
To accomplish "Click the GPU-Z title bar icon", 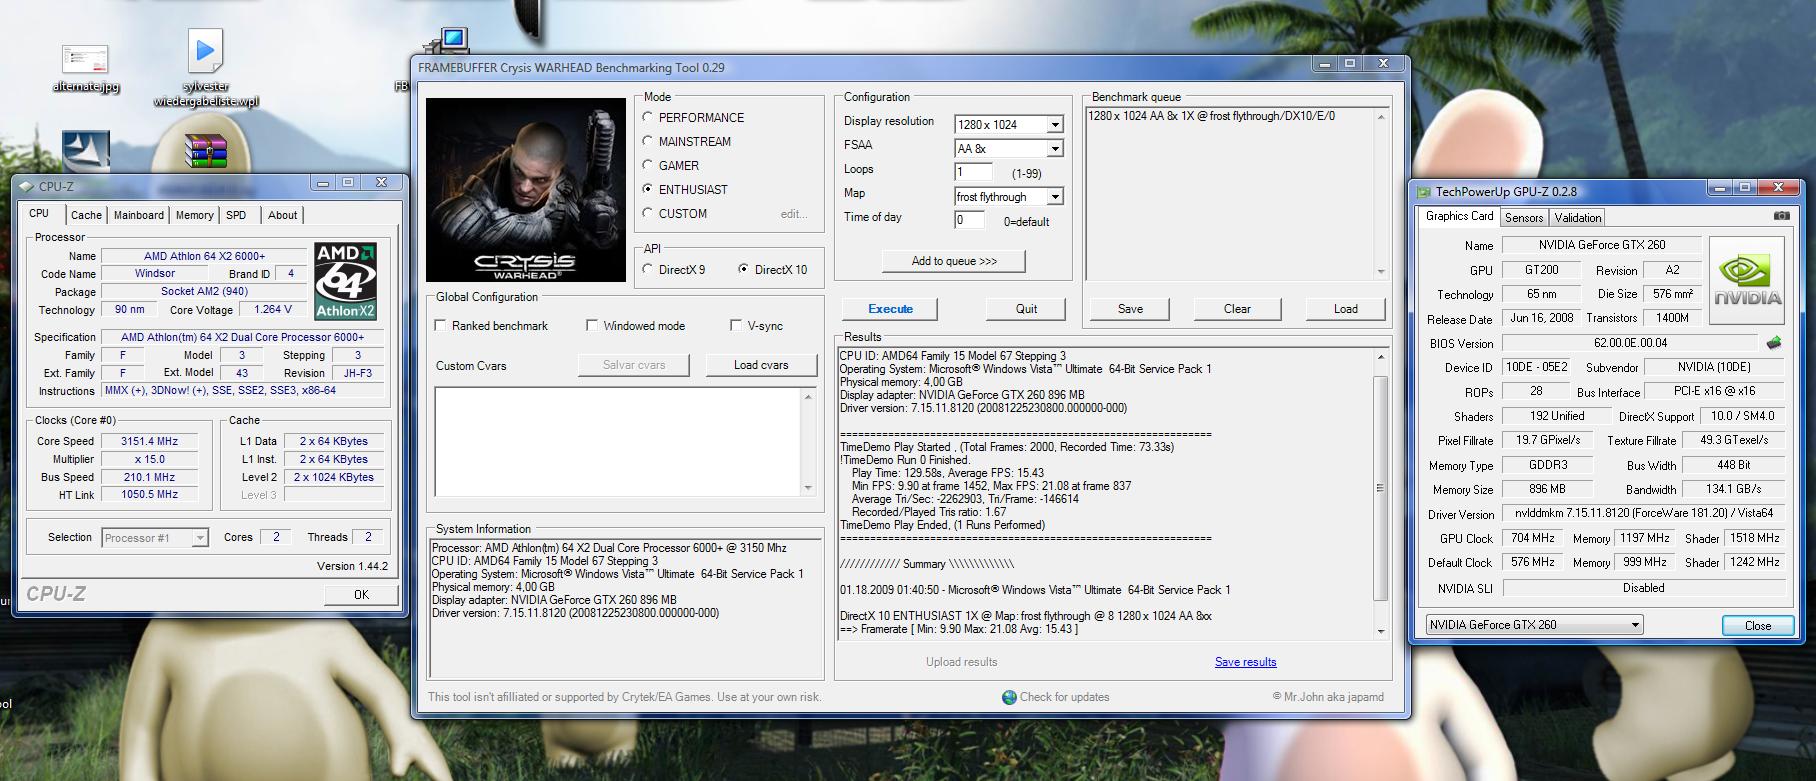I will tap(1424, 191).
